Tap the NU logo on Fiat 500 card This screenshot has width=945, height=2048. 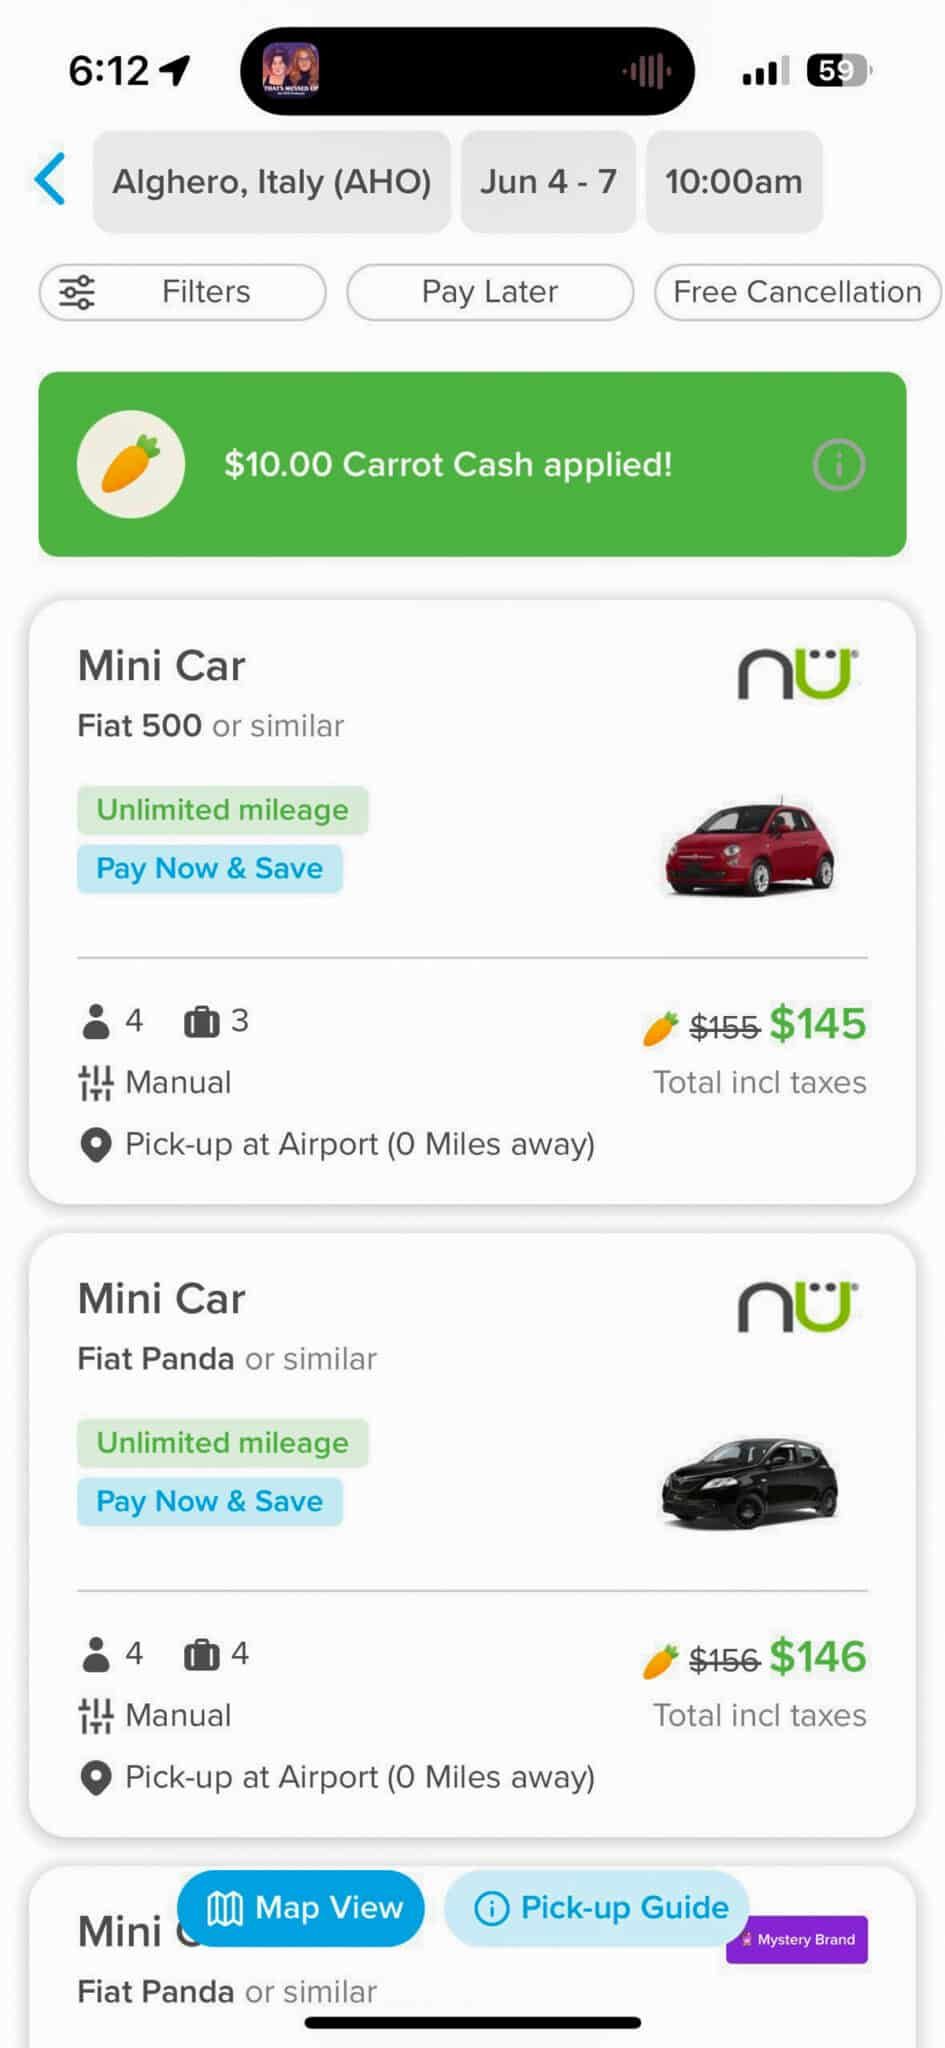(x=797, y=674)
